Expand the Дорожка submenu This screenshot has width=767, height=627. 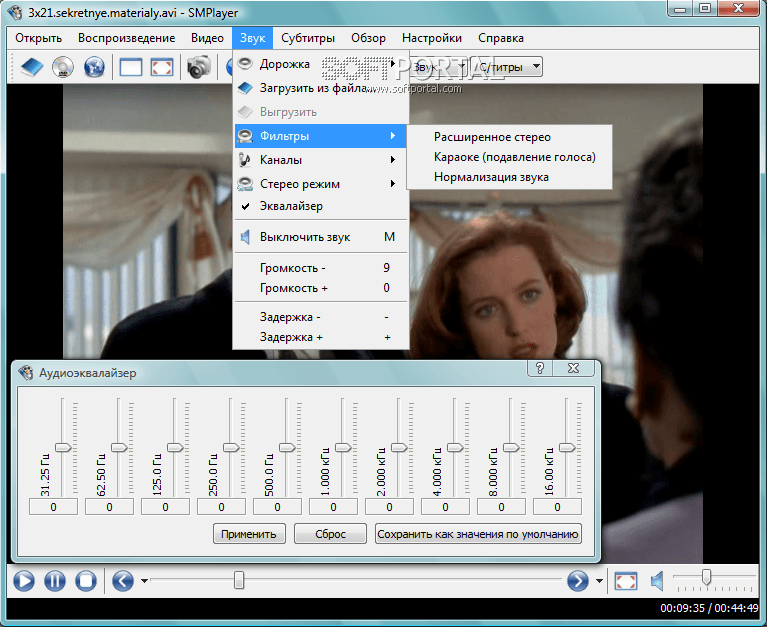[x=321, y=64]
